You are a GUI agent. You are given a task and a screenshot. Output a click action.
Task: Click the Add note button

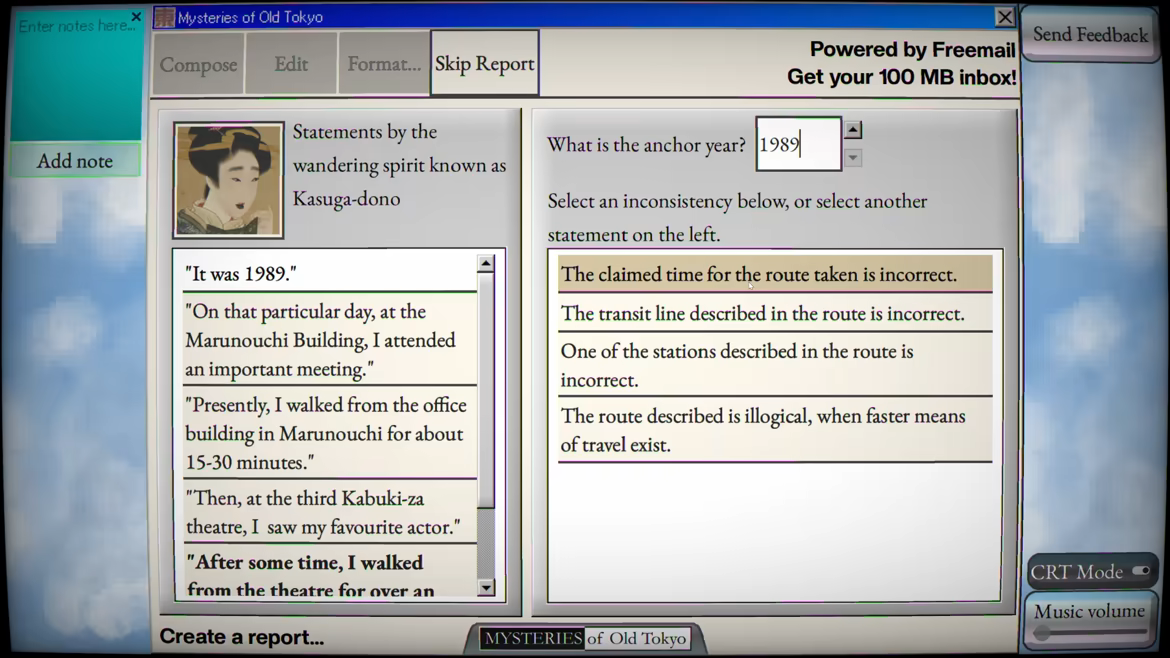(75, 160)
